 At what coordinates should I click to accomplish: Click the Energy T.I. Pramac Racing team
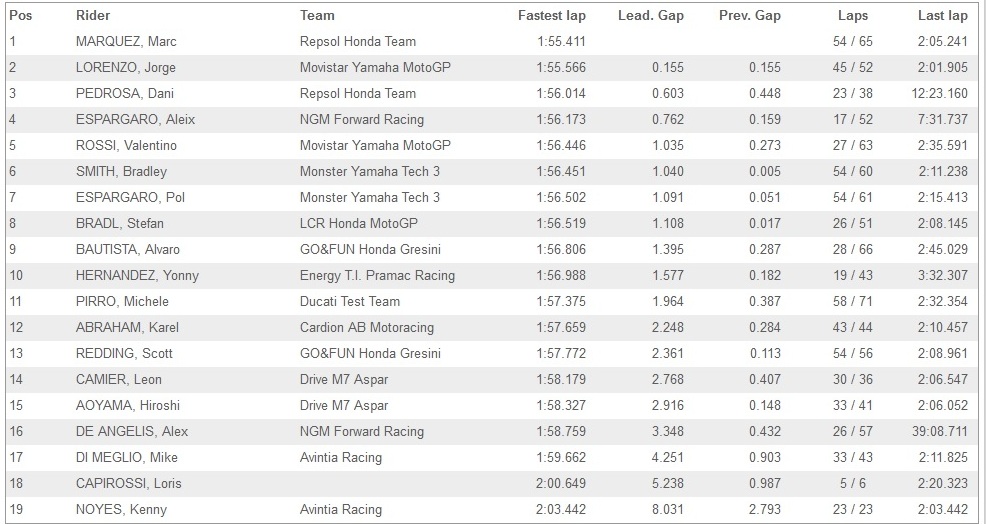377,275
